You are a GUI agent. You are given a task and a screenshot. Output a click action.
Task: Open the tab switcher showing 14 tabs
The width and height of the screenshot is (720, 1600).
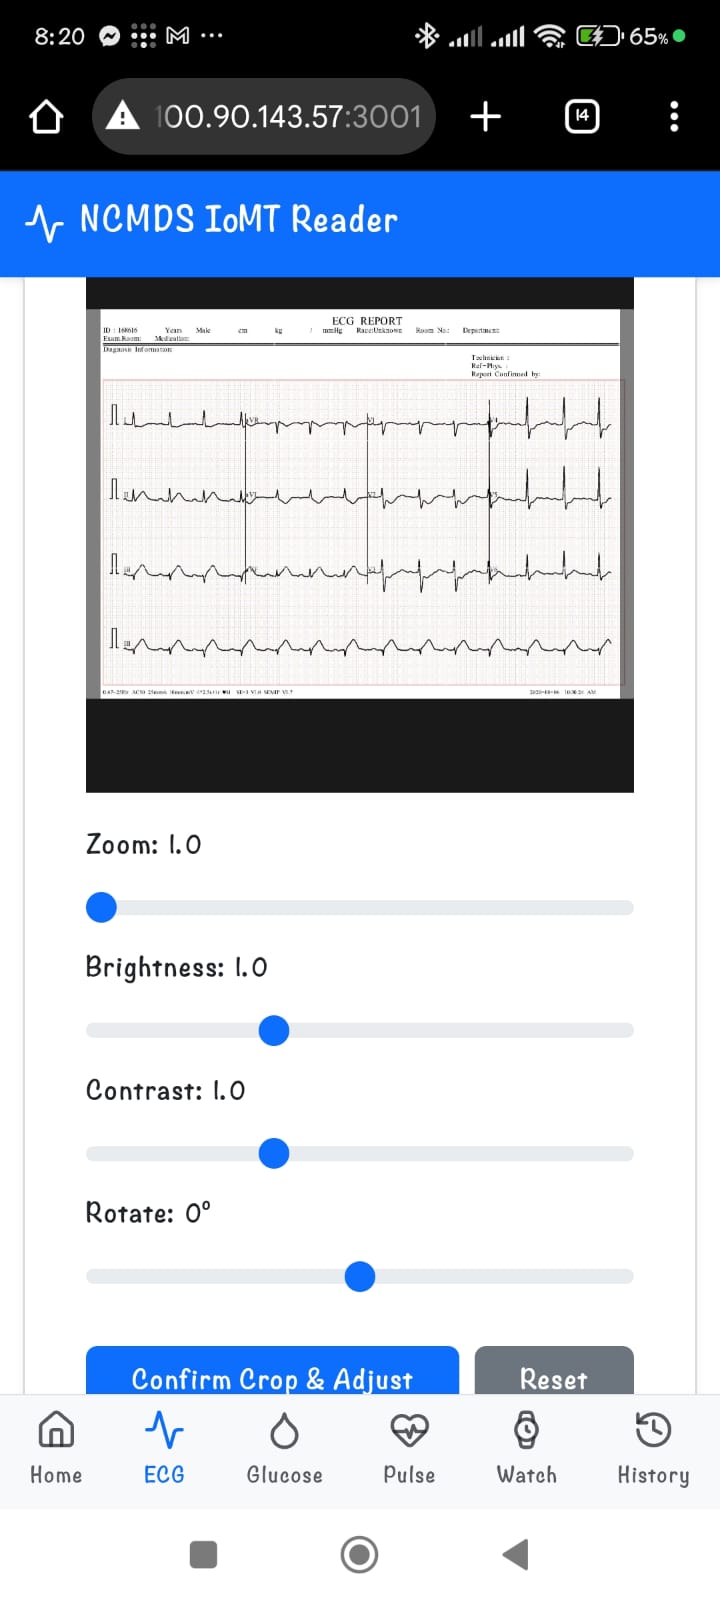tap(582, 117)
